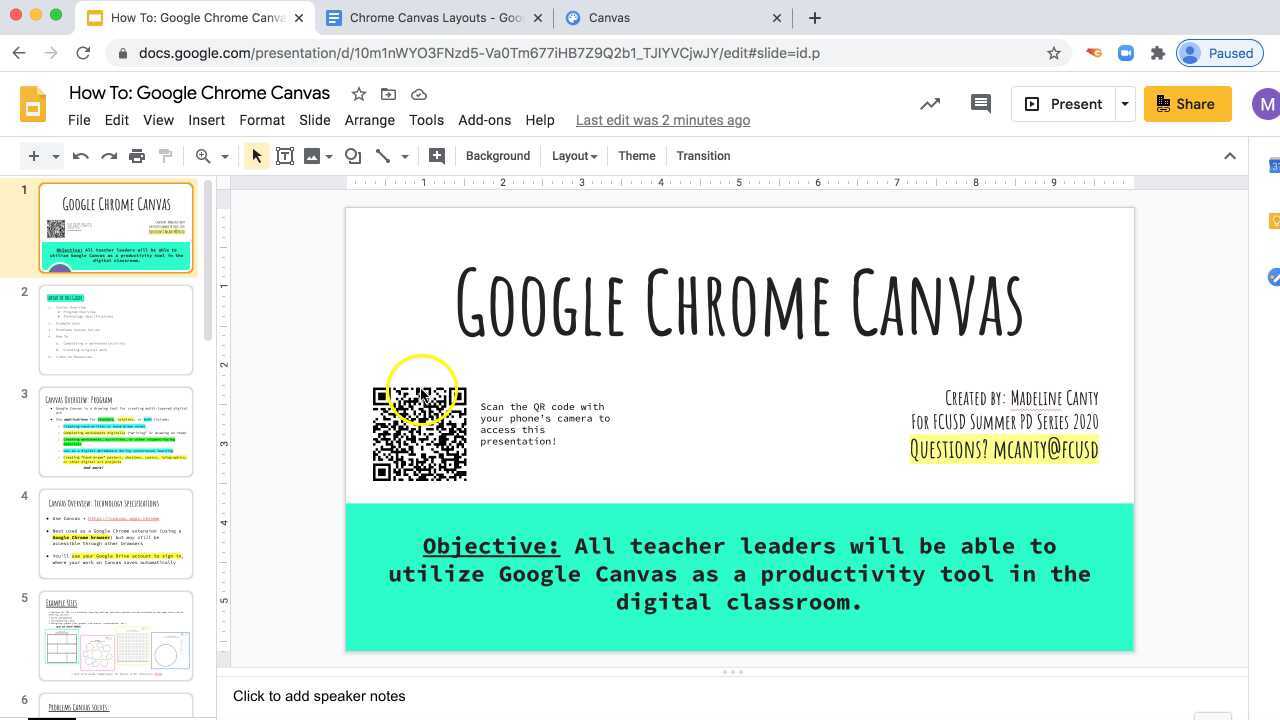This screenshot has width=1280, height=720.
Task: Select the Line tool
Action: pos(383,155)
